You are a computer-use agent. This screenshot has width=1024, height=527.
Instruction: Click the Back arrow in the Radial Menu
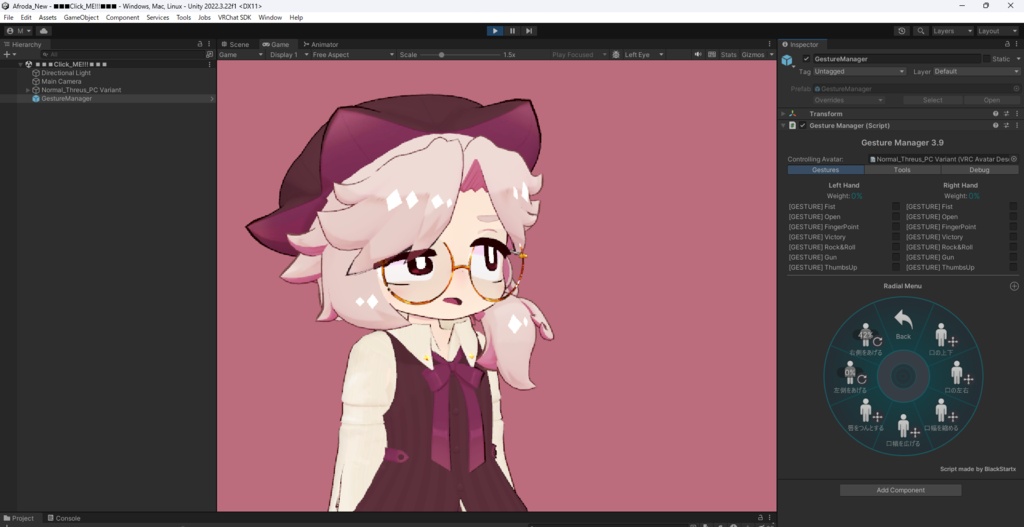[x=903, y=324]
